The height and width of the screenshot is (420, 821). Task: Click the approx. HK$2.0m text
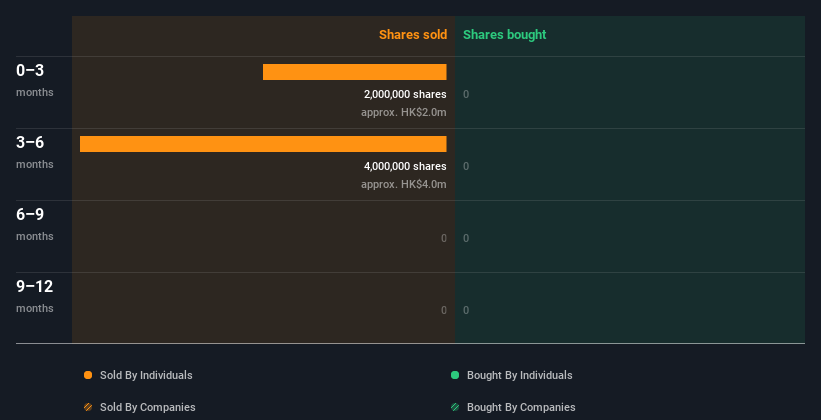point(404,112)
